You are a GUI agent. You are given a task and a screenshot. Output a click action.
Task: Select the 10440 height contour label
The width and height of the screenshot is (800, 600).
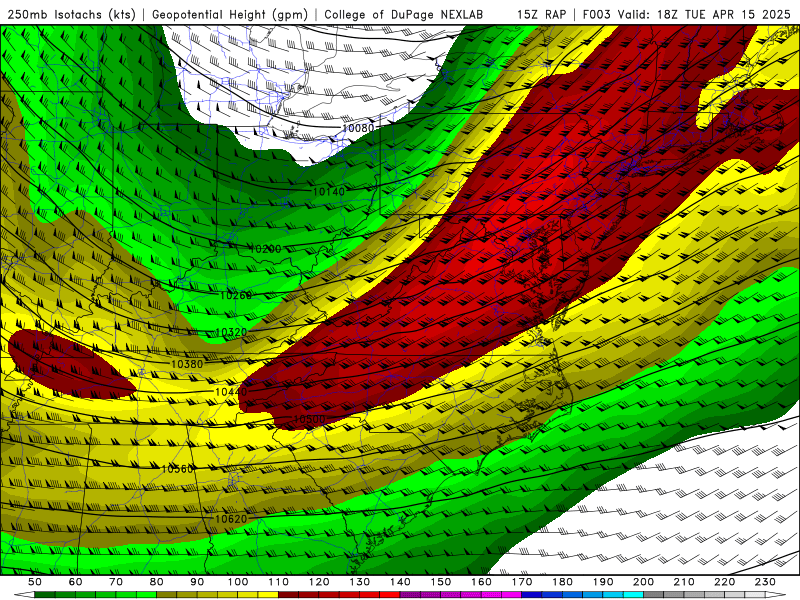tap(231, 391)
